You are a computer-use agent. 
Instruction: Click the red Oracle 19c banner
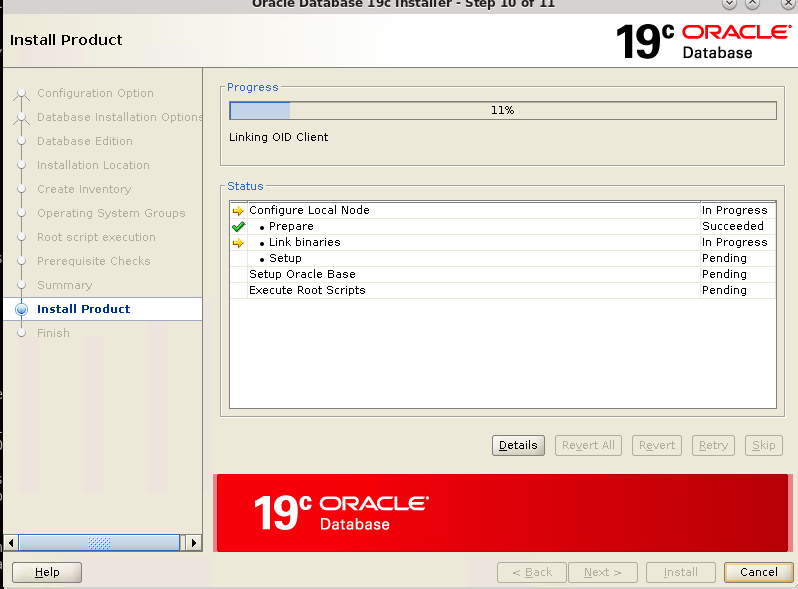[503, 513]
